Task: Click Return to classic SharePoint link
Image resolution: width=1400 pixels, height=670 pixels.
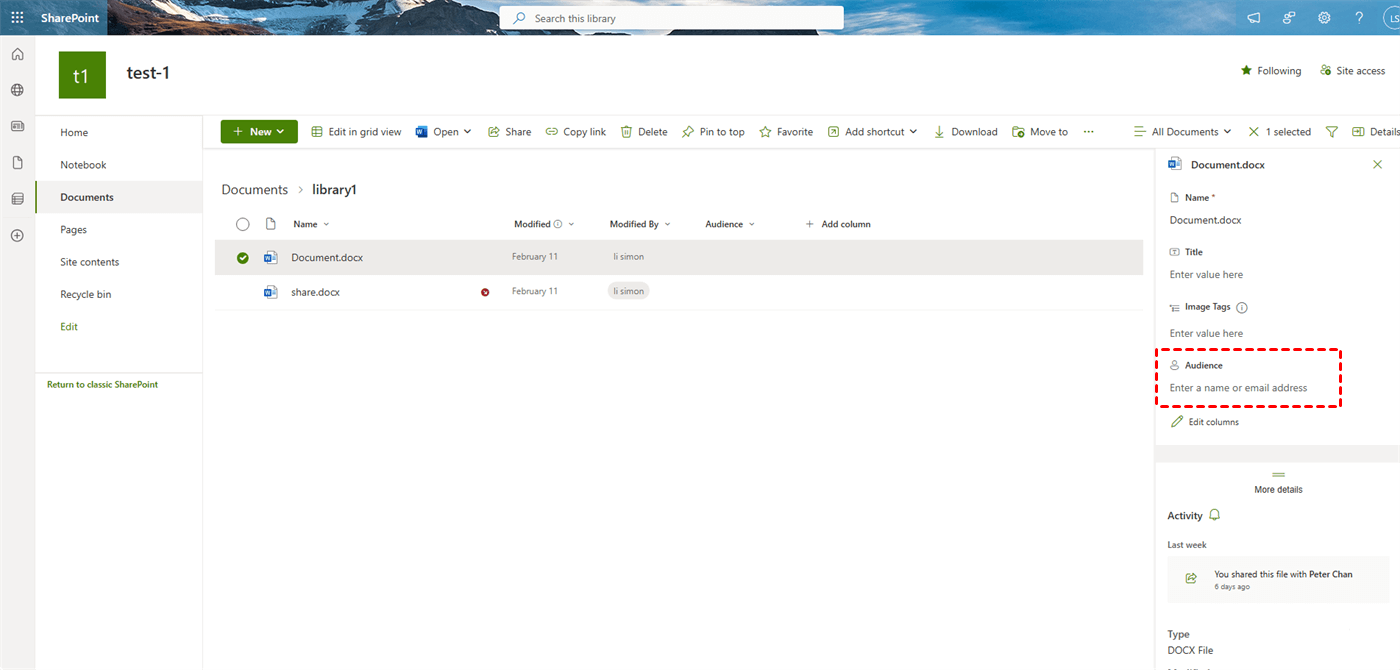Action: (102, 385)
